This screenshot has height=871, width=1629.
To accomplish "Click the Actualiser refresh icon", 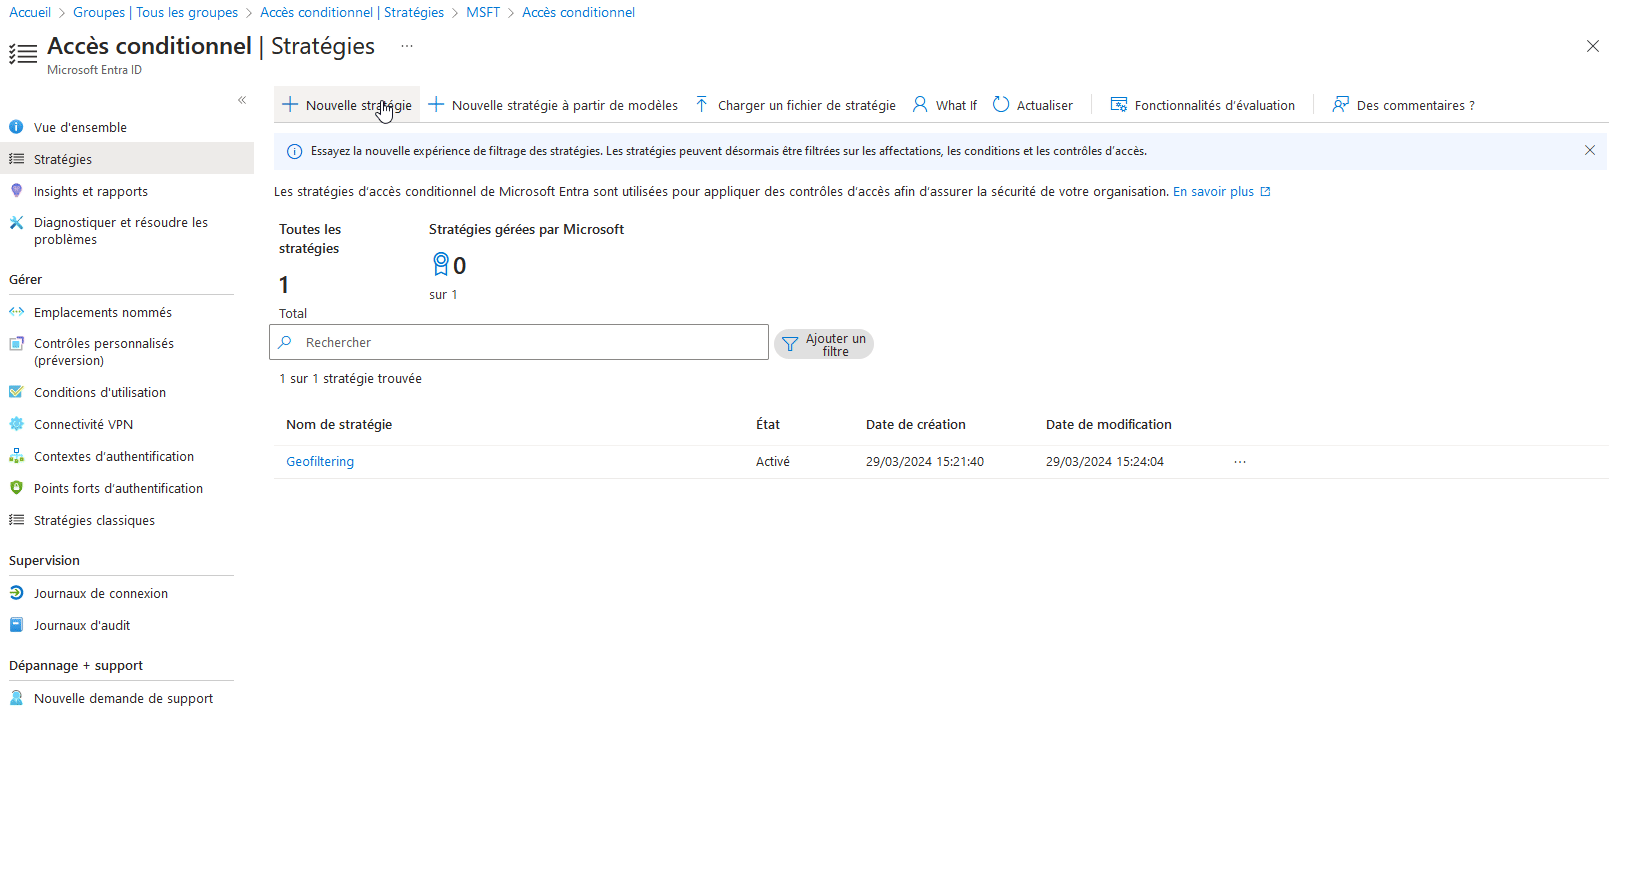I will pyautogui.click(x=1001, y=105).
